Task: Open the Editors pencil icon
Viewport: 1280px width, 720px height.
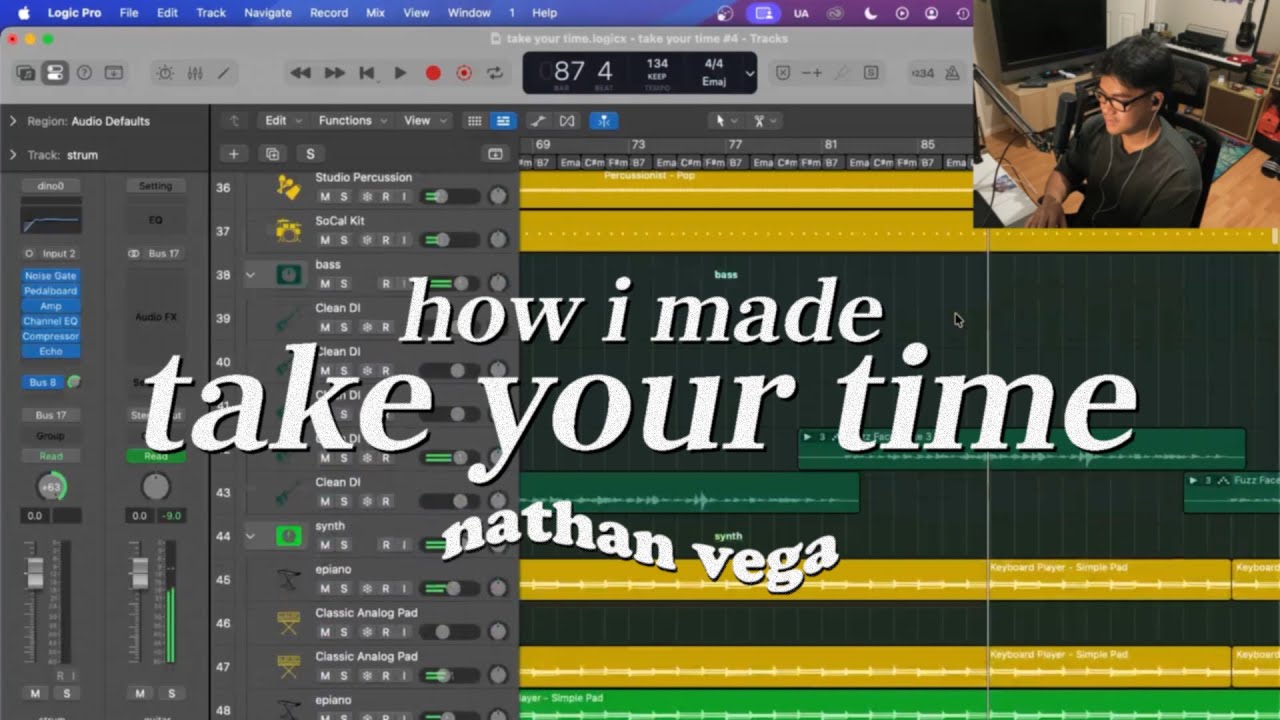Action: [x=224, y=73]
